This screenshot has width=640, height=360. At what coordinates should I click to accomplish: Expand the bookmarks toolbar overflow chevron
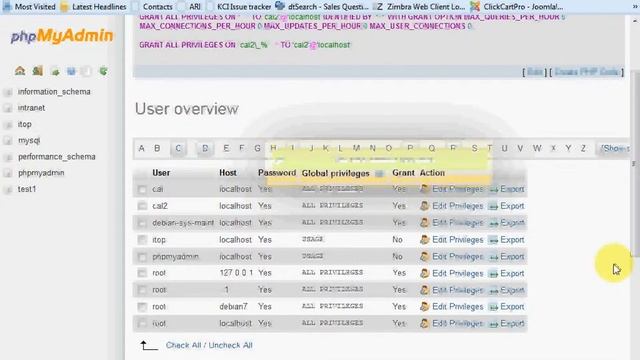coord(635,7)
